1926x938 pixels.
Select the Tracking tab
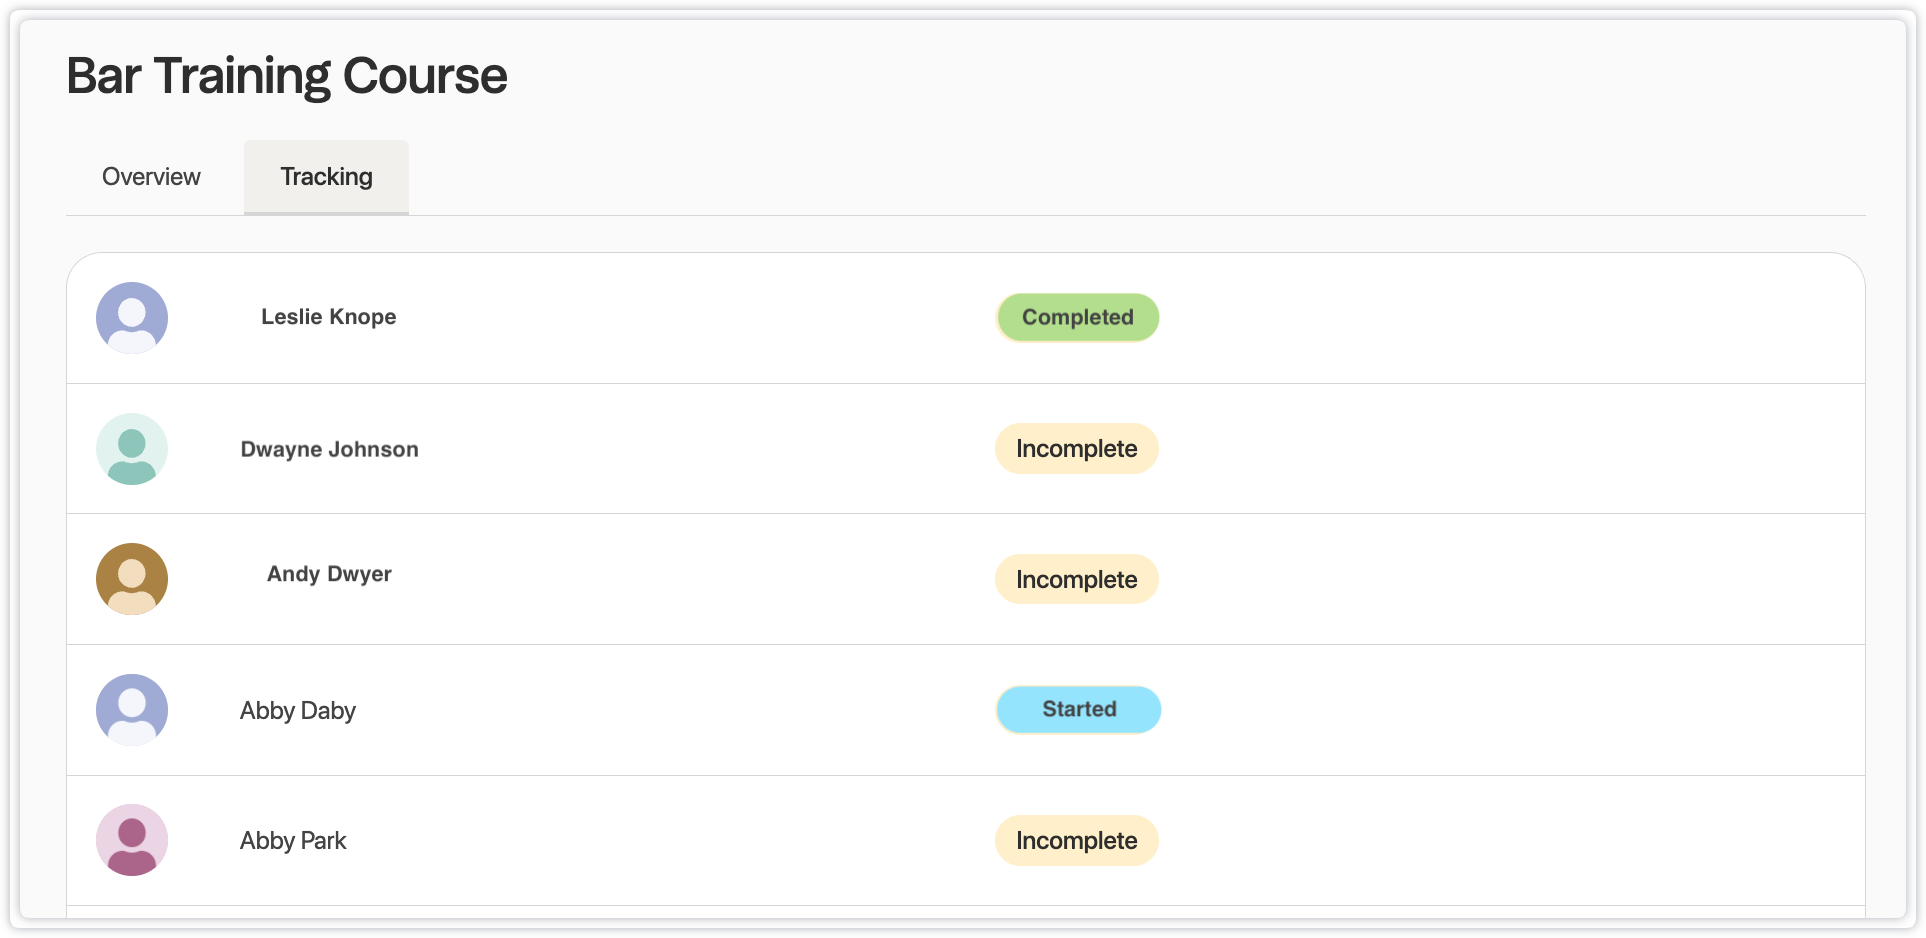coord(326,177)
